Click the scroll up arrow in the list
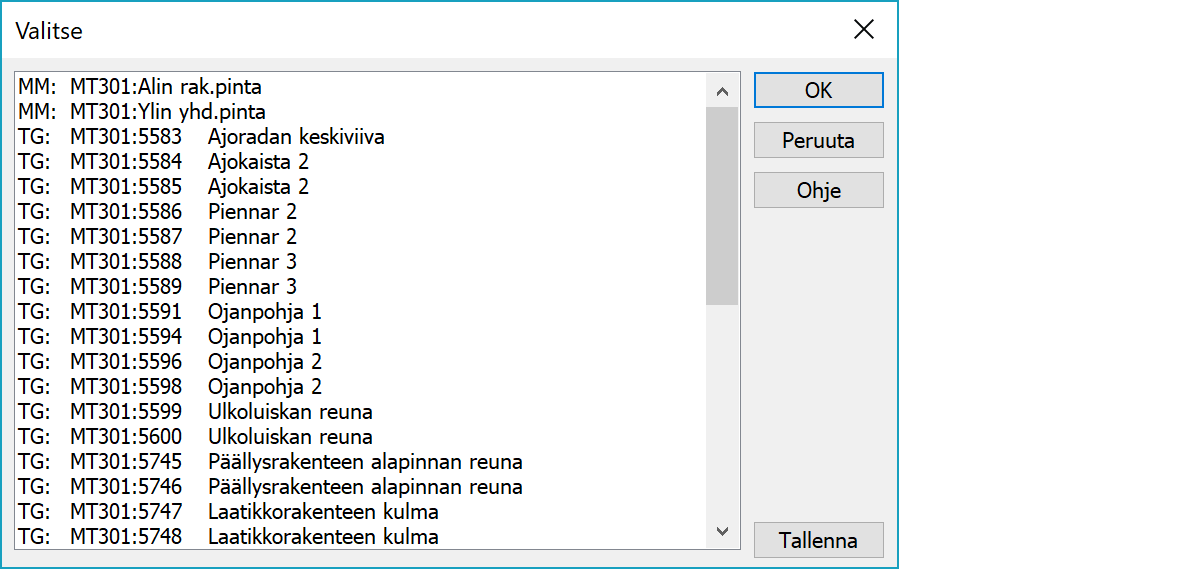1200x569 pixels. (x=722, y=91)
